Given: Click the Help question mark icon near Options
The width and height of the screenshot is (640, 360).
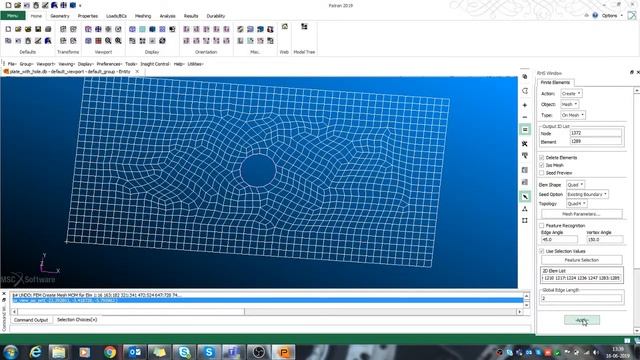Looking at the screenshot, I should click(x=595, y=16).
